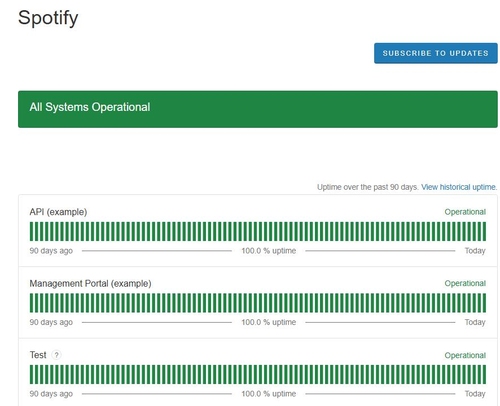Click Operational status for Test component
Image resolution: width=500 pixels, height=406 pixels.
[465, 355]
